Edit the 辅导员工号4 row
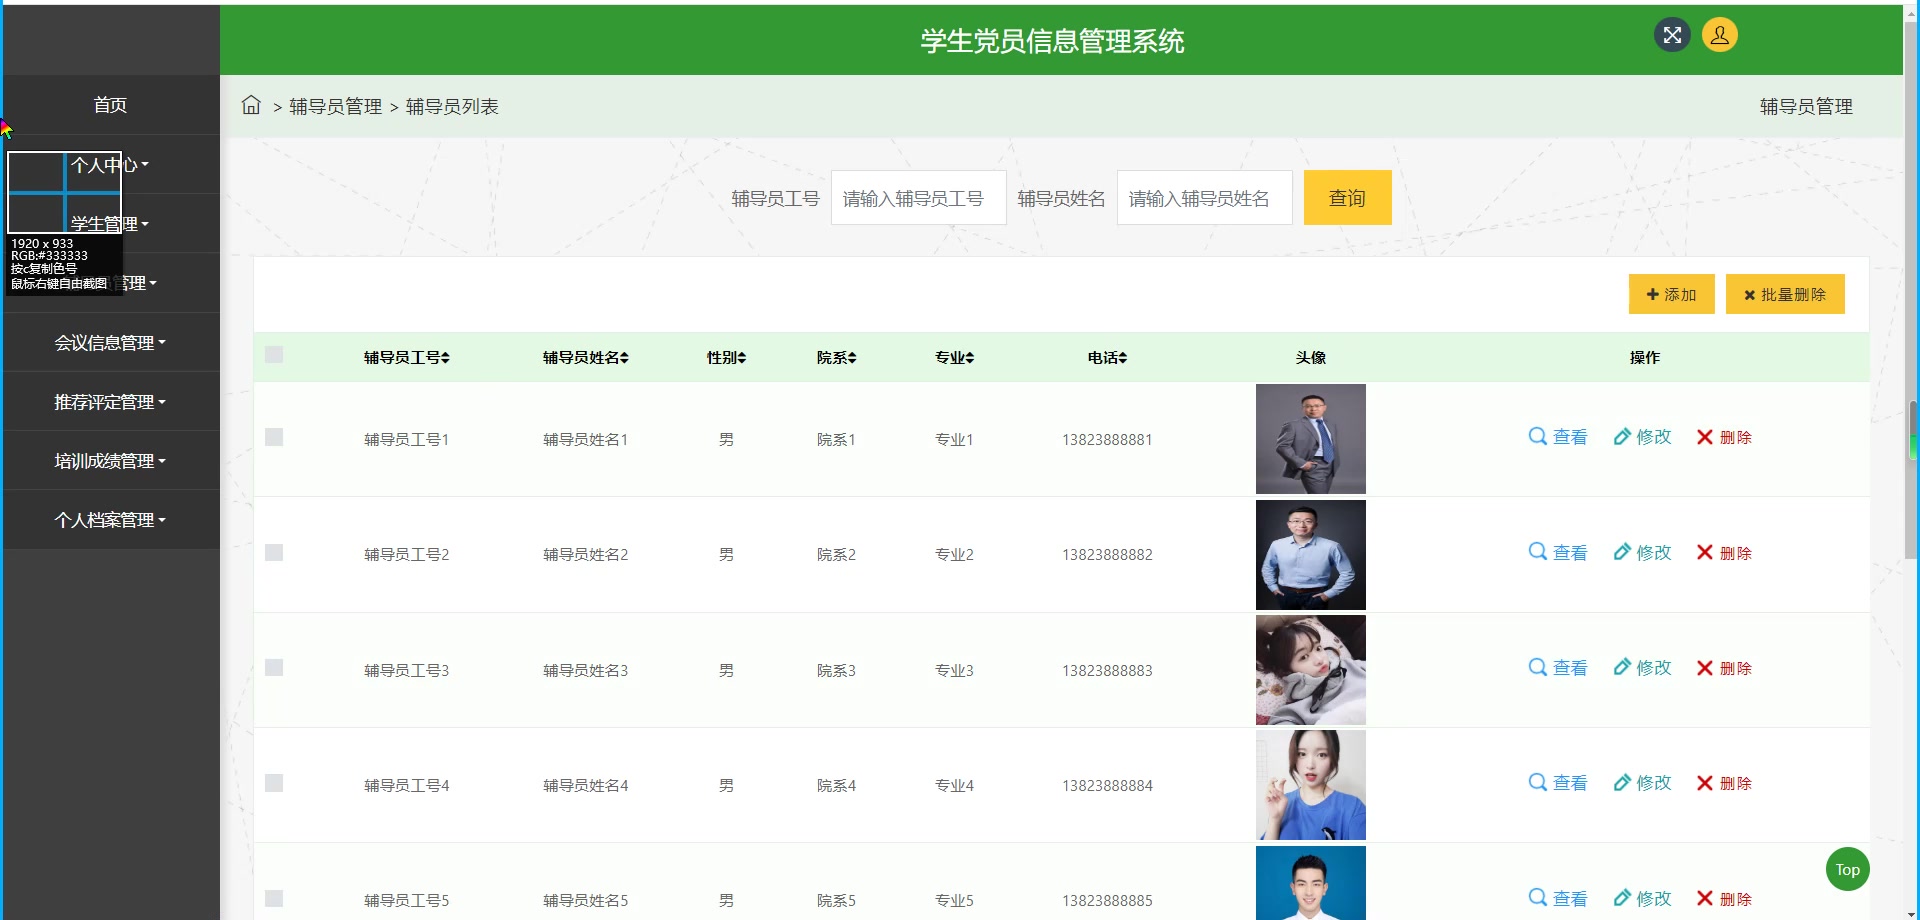The height and width of the screenshot is (920, 1920). (1642, 783)
